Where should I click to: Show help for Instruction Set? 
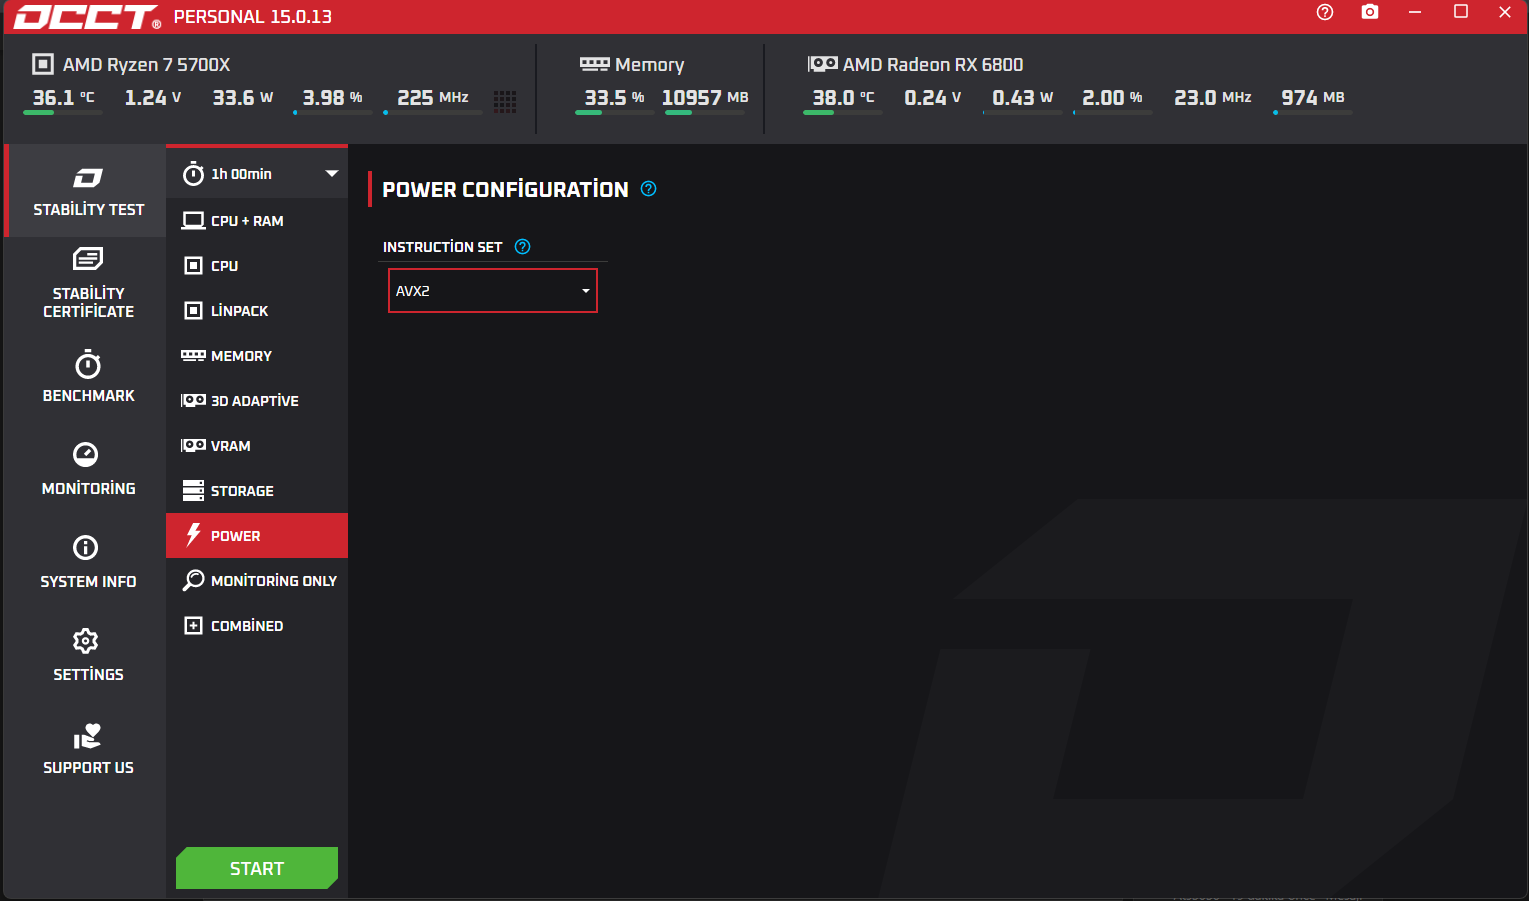coord(522,247)
